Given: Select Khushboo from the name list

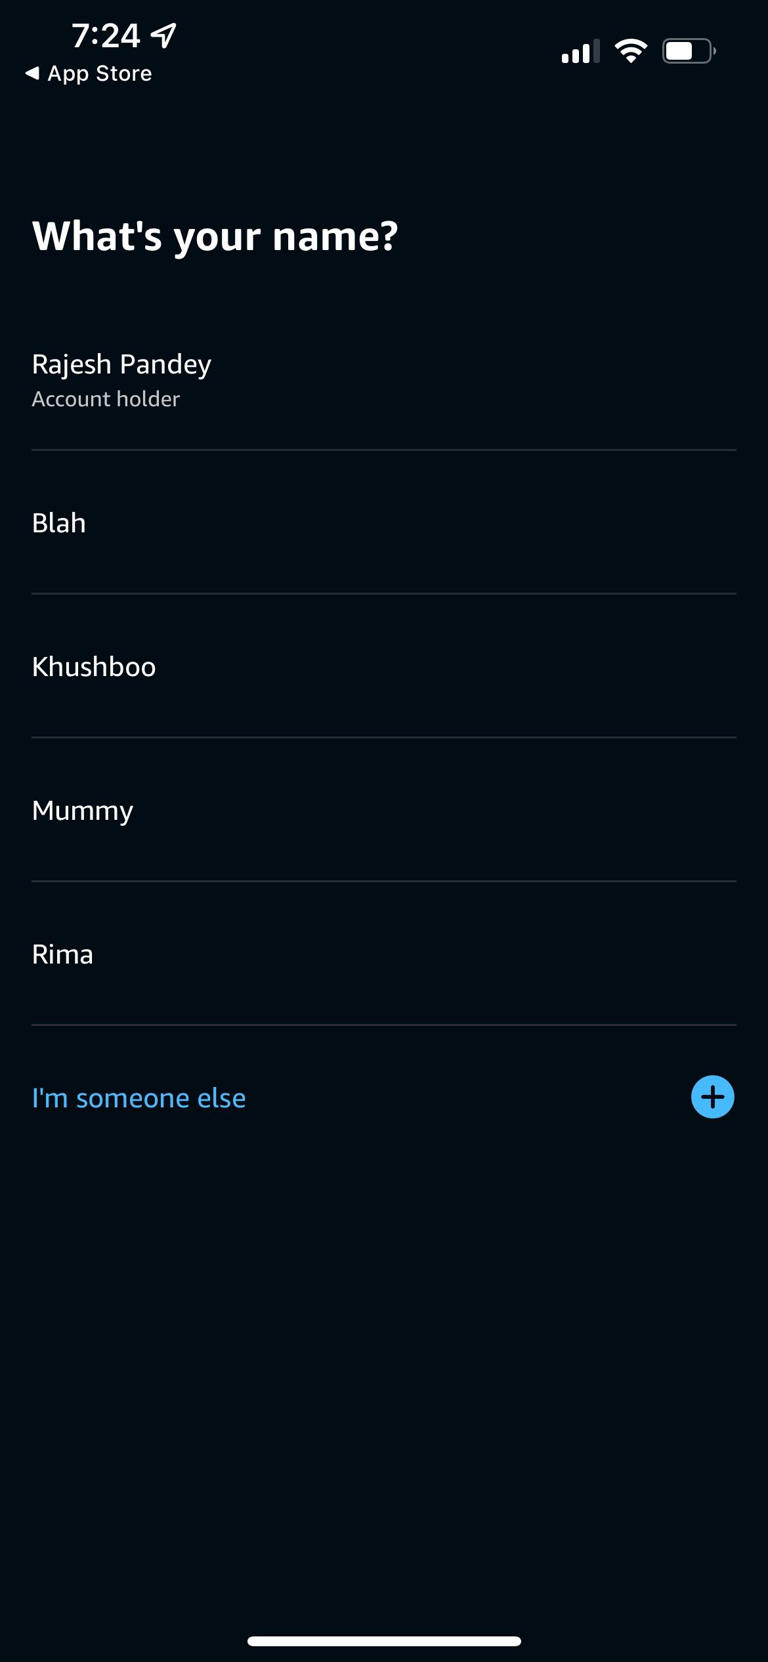Looking at the screenshot, I should pyautogui.click(x=94, y=667).
